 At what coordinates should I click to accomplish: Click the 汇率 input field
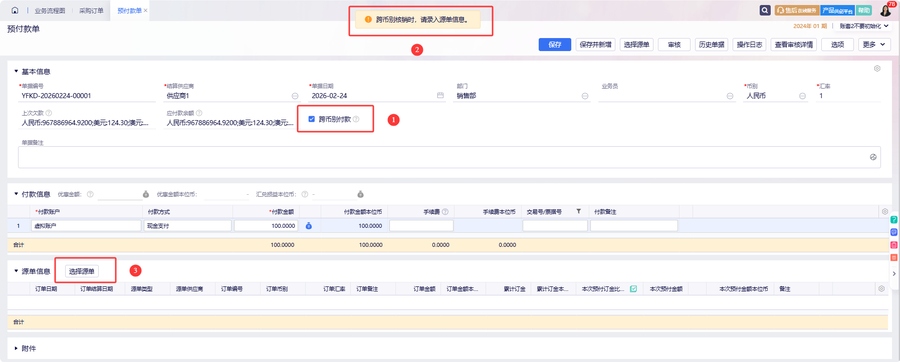tap(848, 96)
